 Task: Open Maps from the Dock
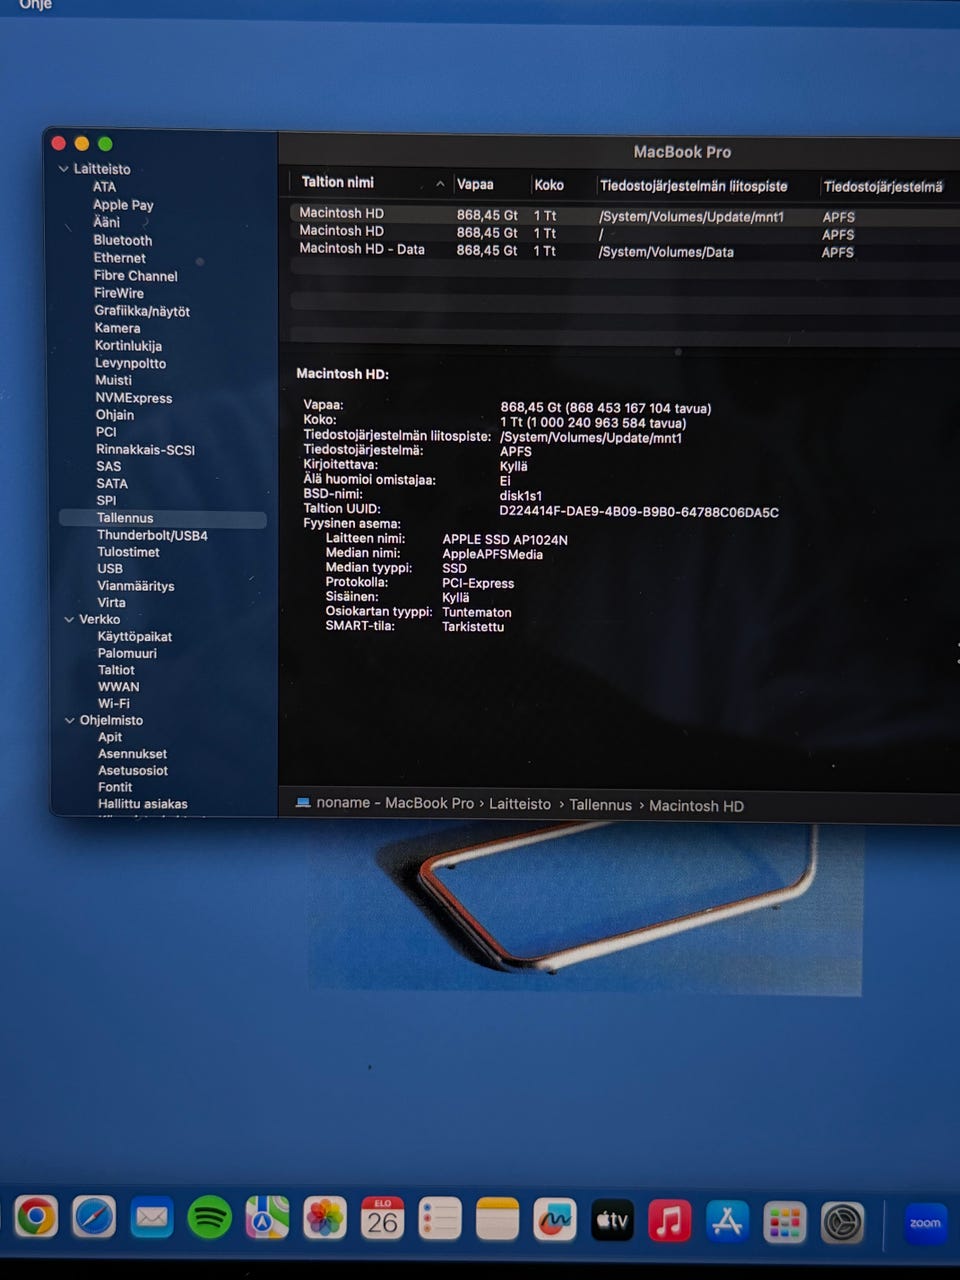coord(267,1218)
